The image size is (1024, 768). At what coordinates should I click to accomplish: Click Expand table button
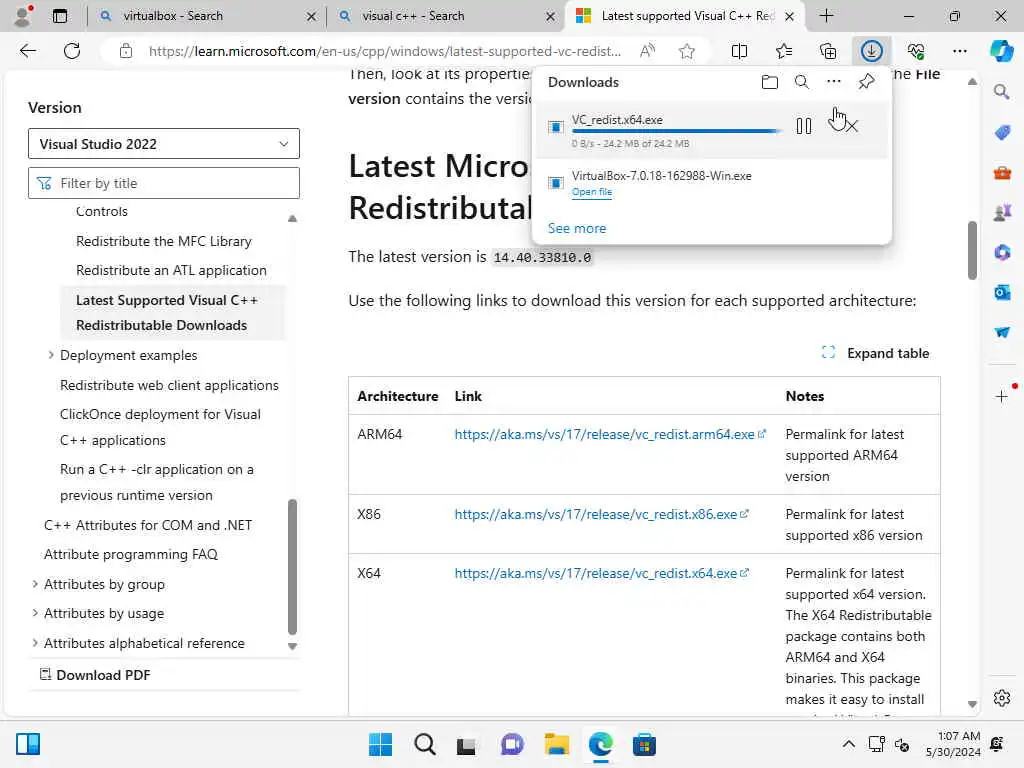tap(875, 353)
